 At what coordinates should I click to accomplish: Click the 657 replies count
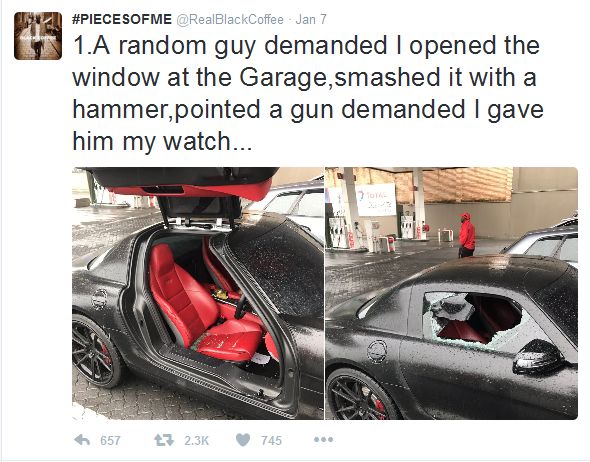coord(110,440)
